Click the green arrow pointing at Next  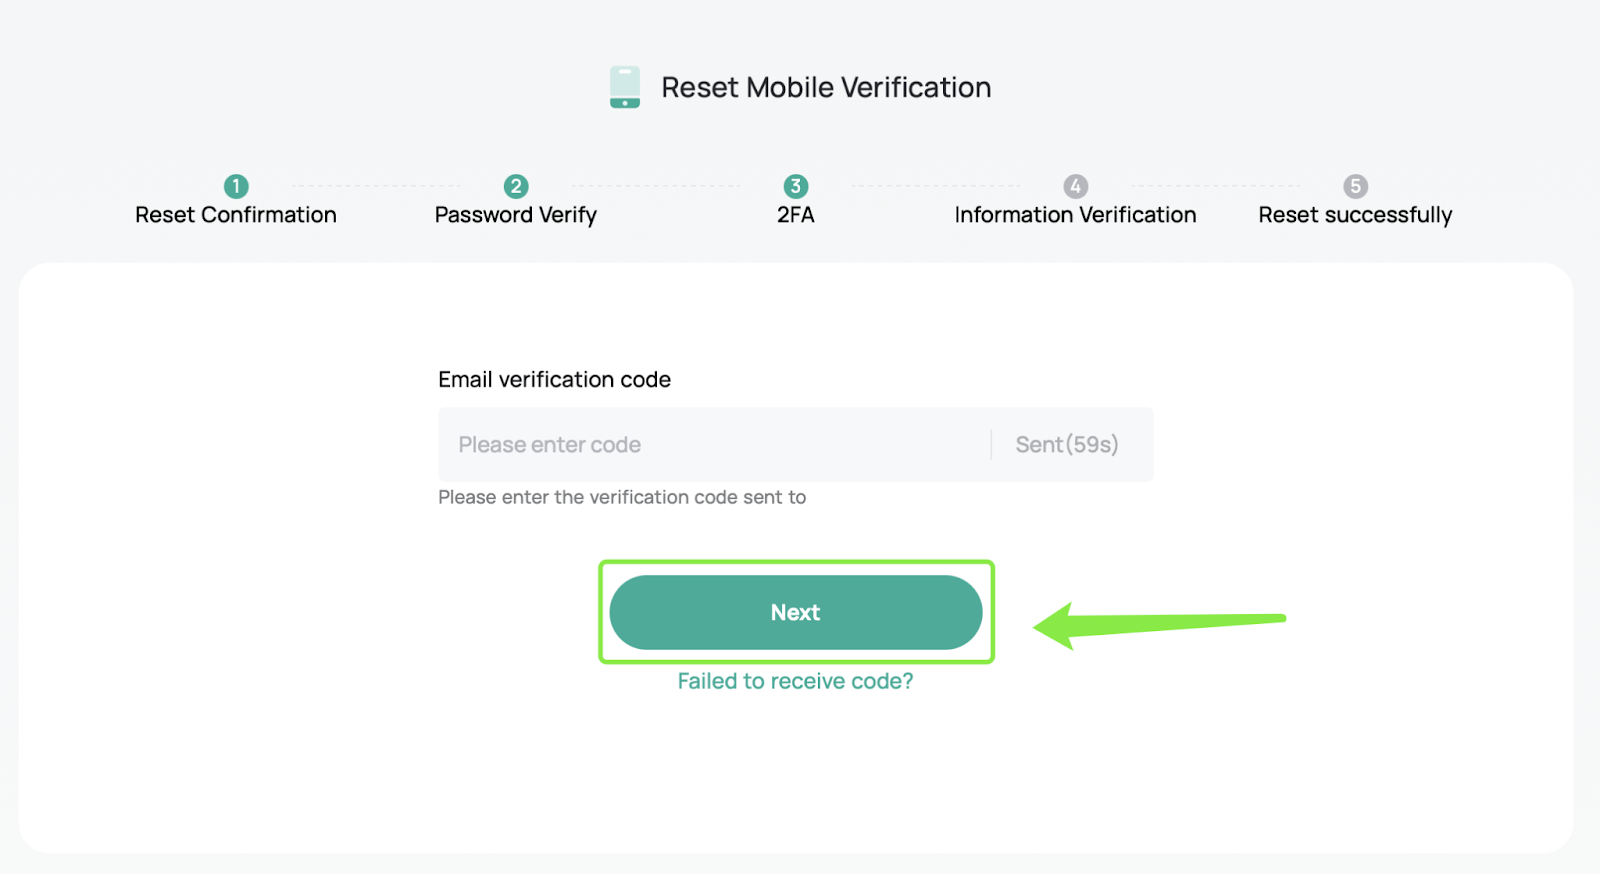(1160, 625)
